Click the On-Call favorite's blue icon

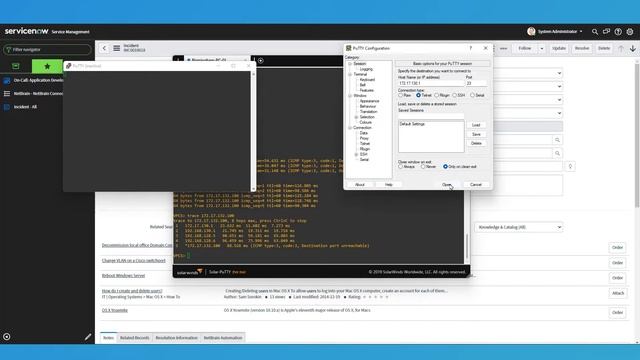pos(7,80)
